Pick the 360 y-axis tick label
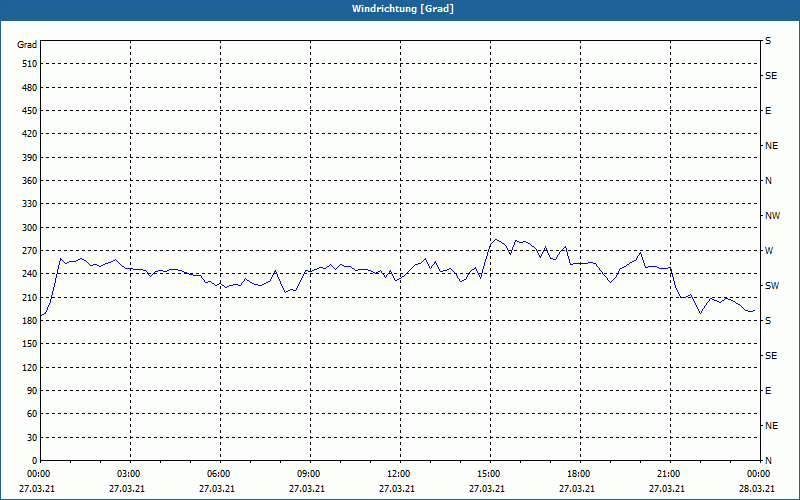The width and height of the screenshot is (800, 500). pos(30,181)
